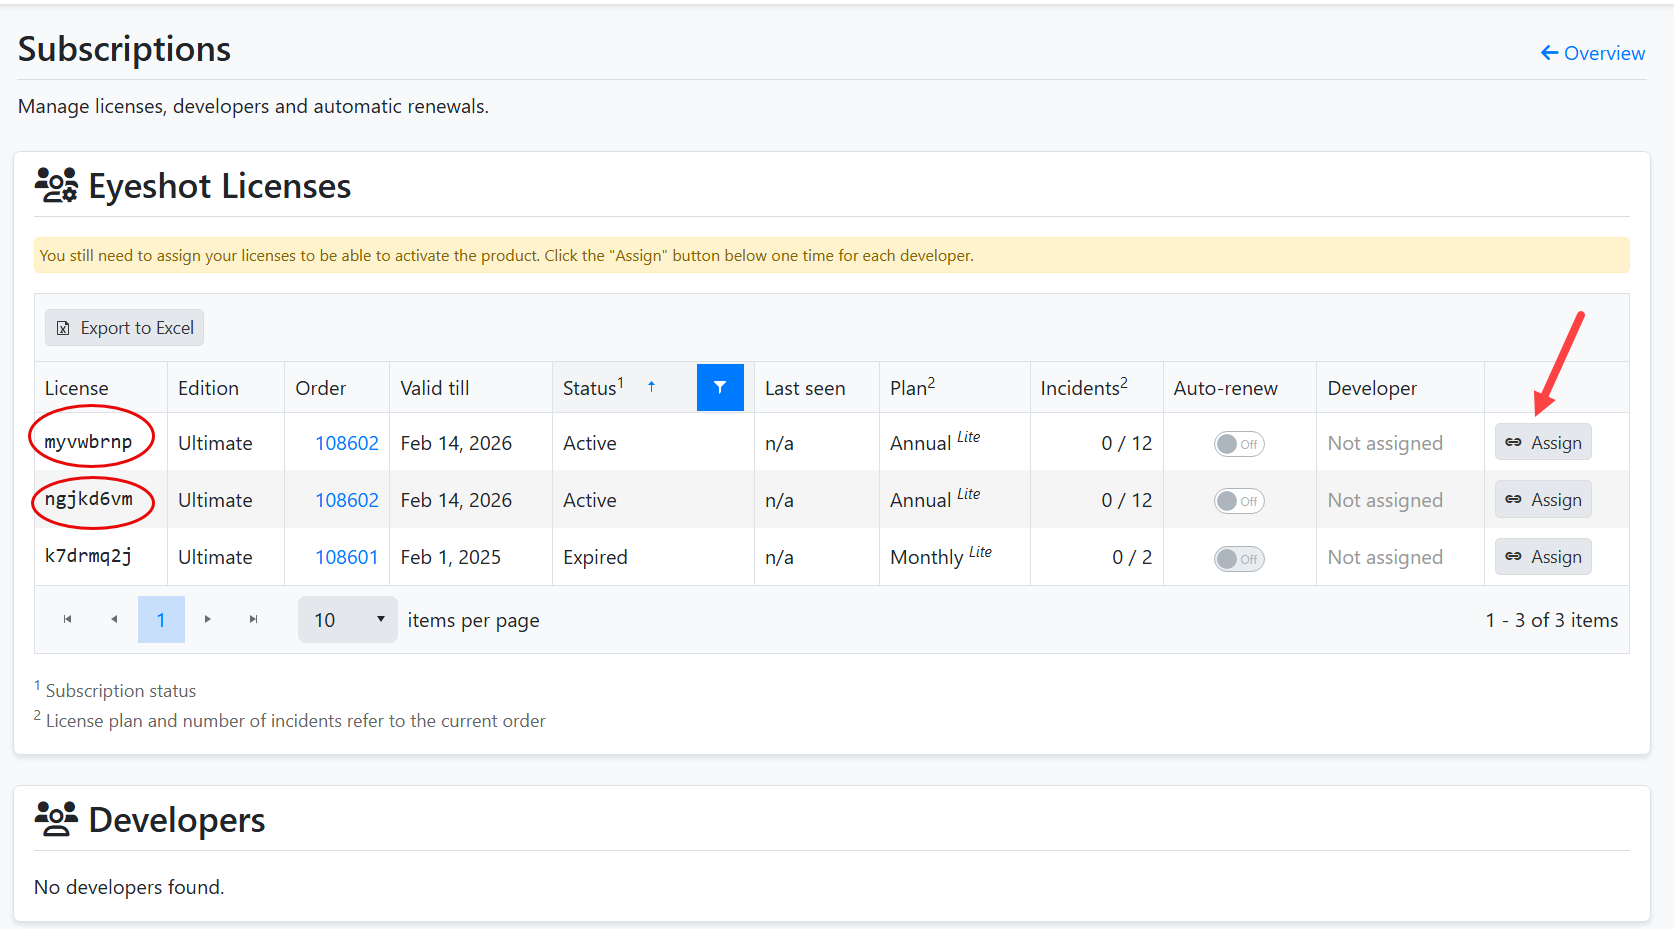This screenshot has height=929, width=1674.
Task: Open order 108602 for license myvwbrnp
Action: 347,443
